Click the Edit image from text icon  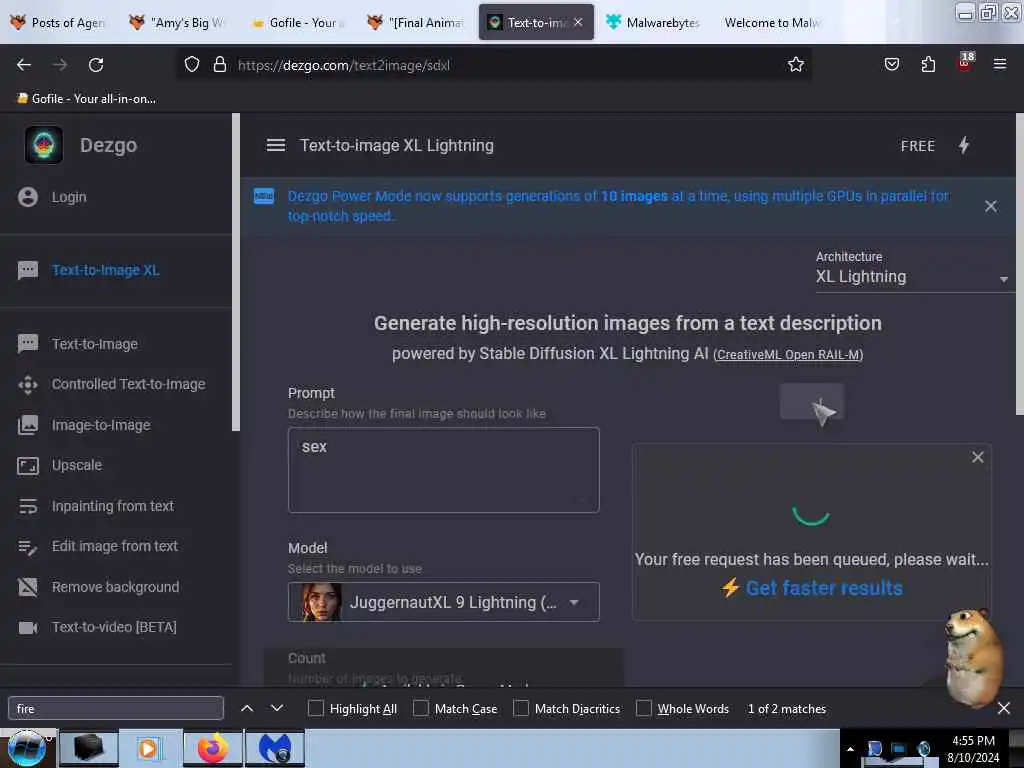click(x=28, y=547)
